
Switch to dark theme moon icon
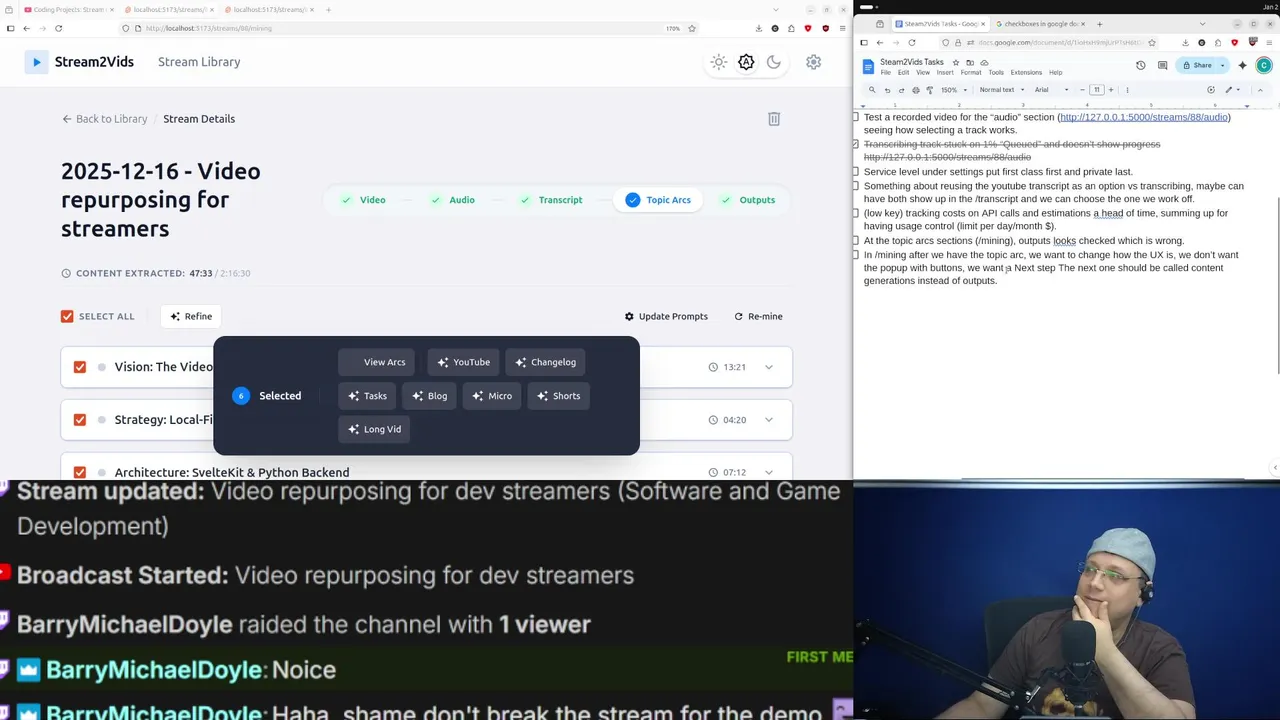774,62
